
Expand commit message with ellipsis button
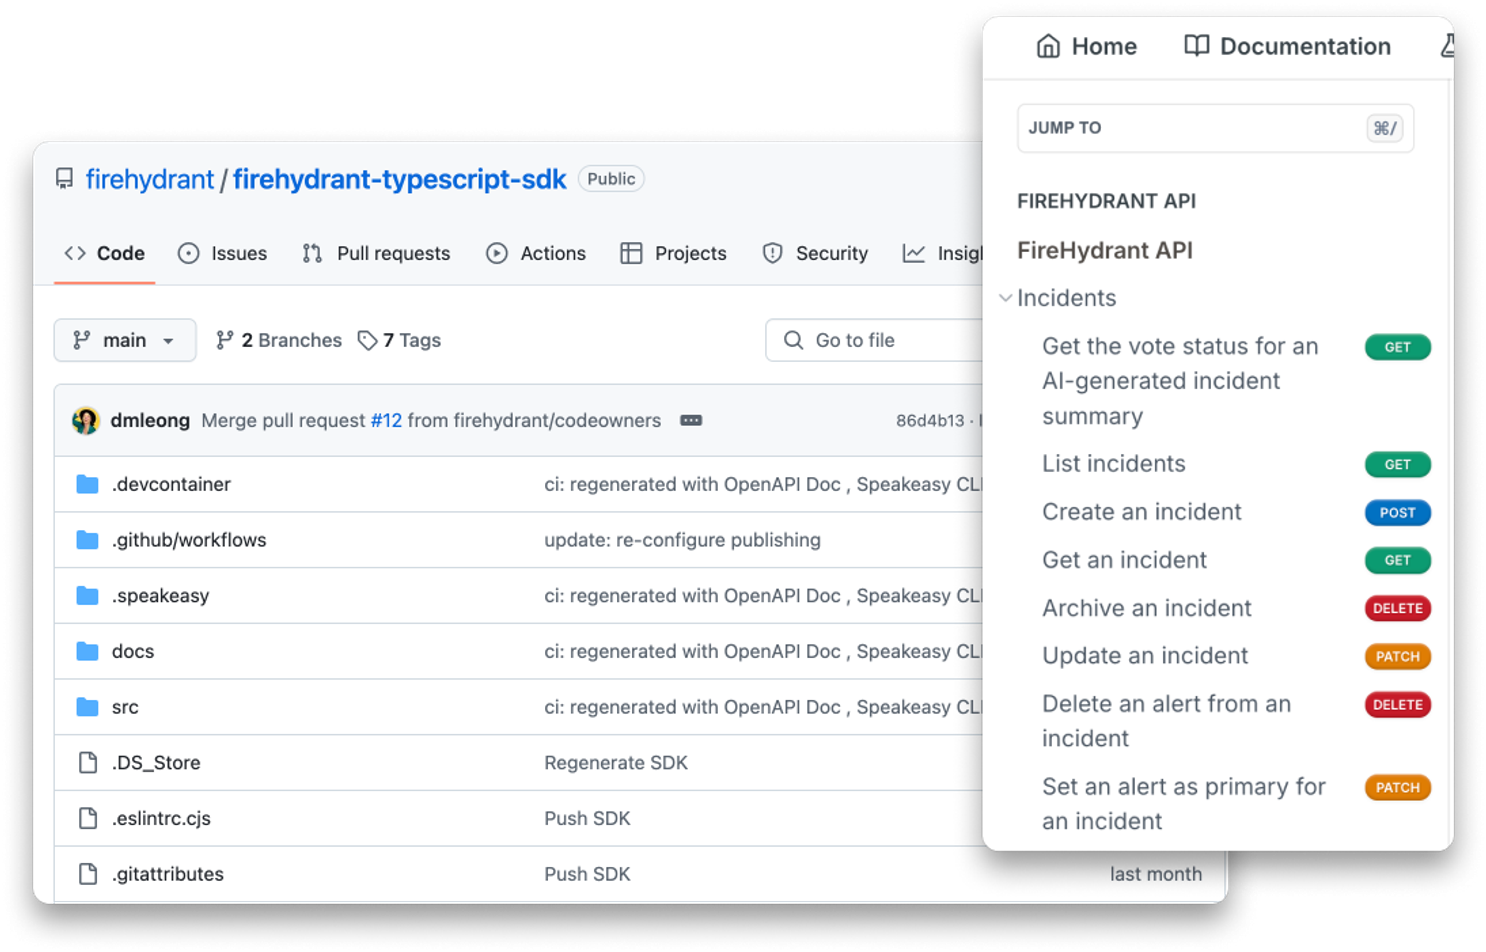(691, 421)
